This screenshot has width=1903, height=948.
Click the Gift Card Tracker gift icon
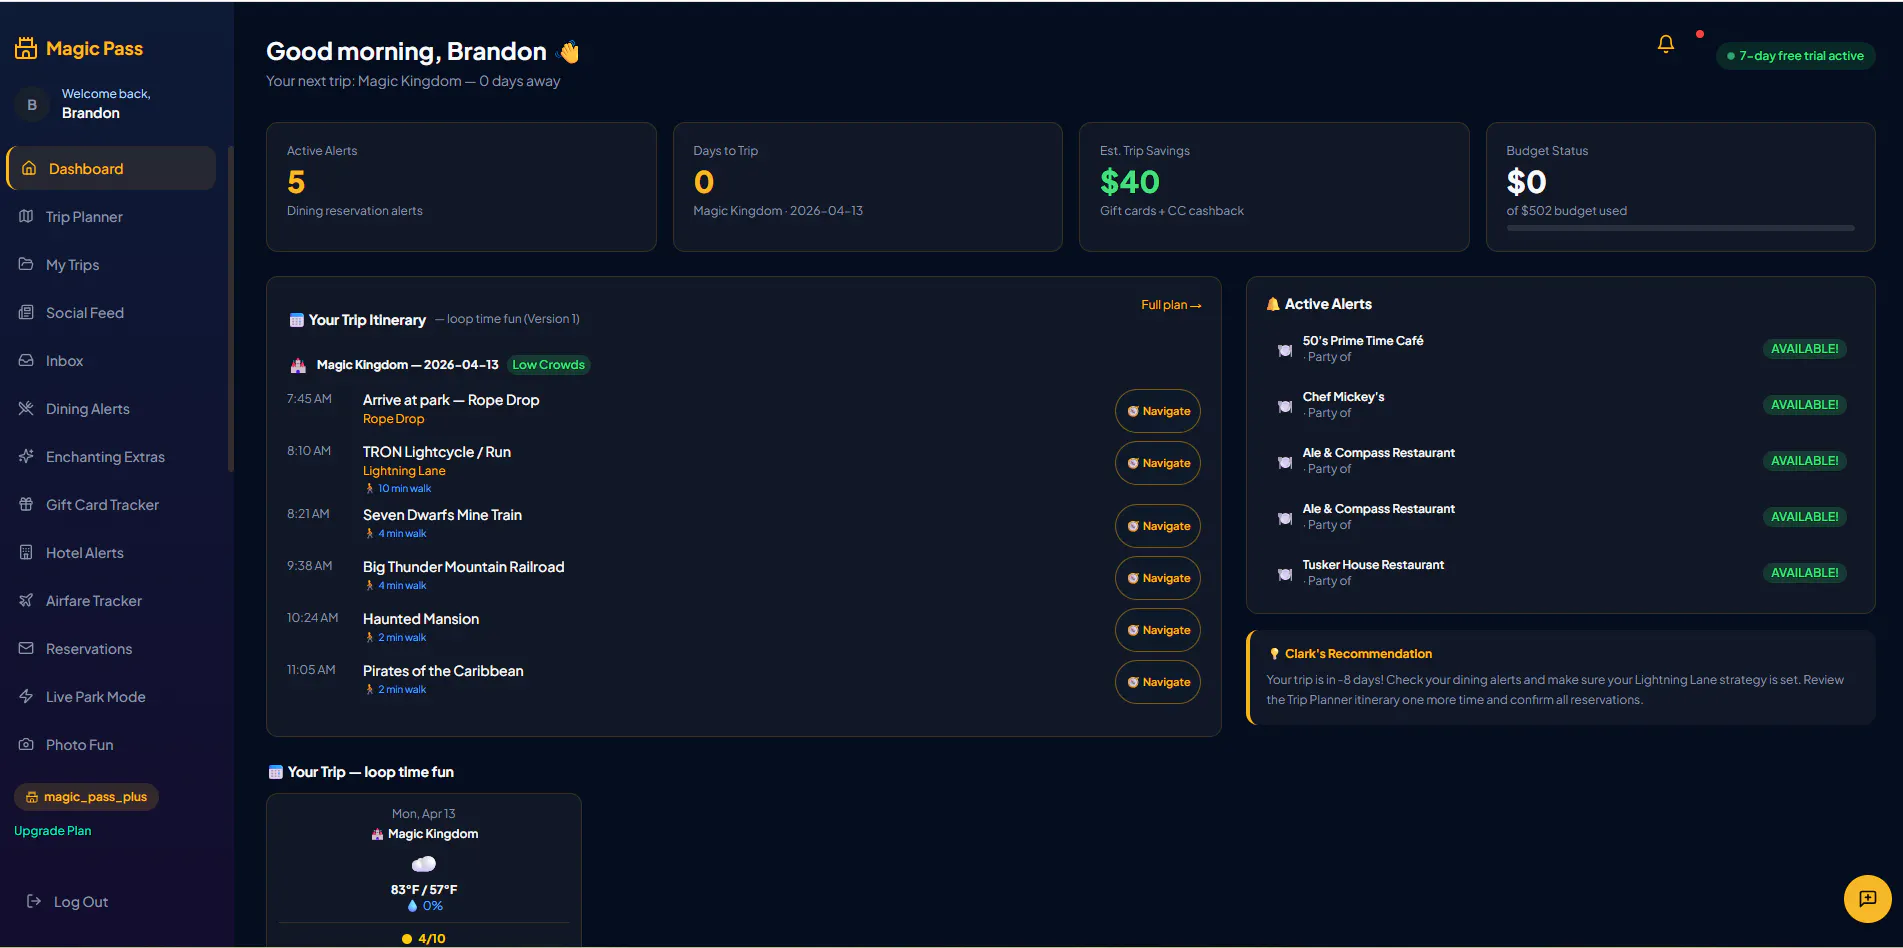(26, 505)
